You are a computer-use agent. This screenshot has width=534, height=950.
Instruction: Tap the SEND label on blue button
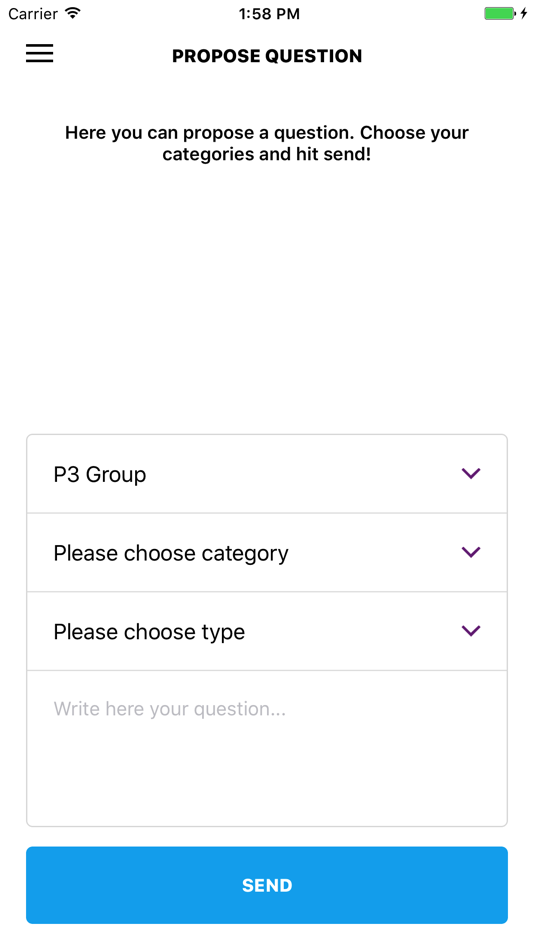267,885
